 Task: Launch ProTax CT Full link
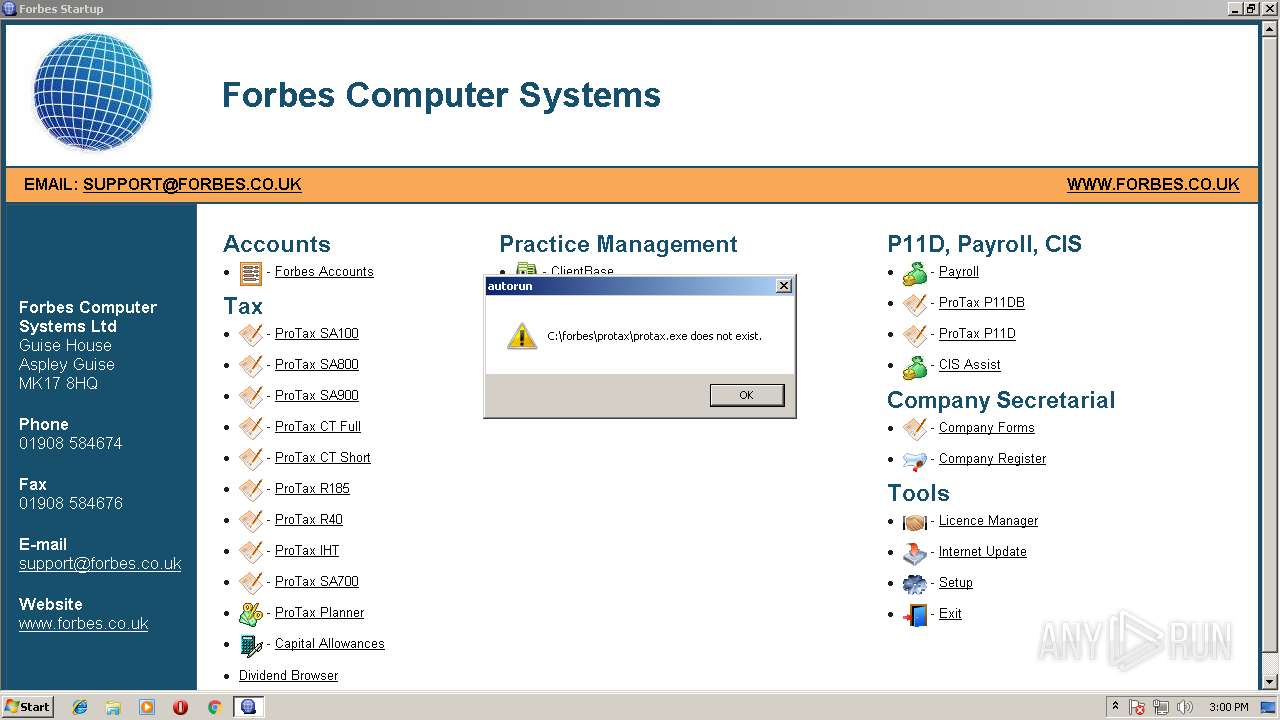(318, 427)
